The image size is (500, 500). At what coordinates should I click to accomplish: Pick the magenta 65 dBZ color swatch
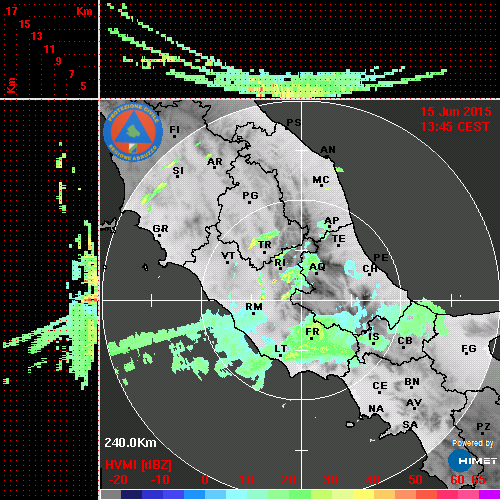click(489, 495)
